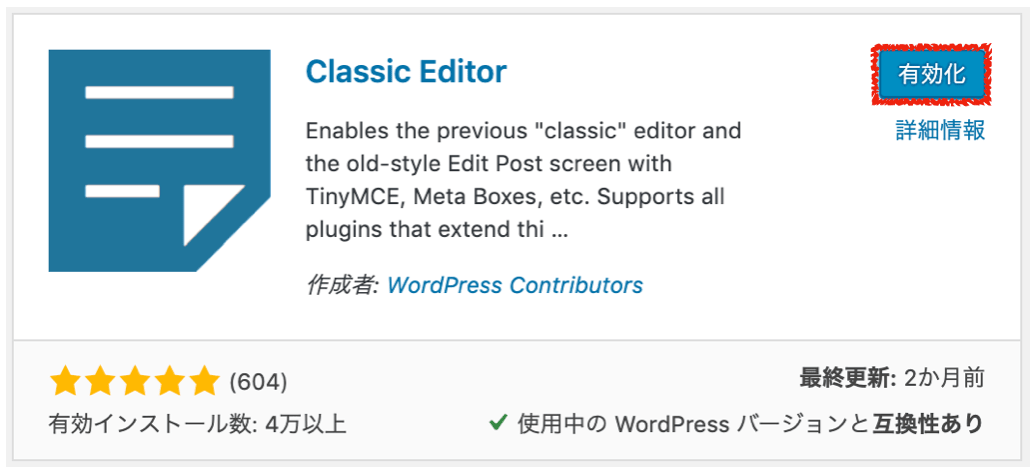Screen dimensions: 1034x468
Task: Click the bold 互換性あり text
Action: [928, 424]
